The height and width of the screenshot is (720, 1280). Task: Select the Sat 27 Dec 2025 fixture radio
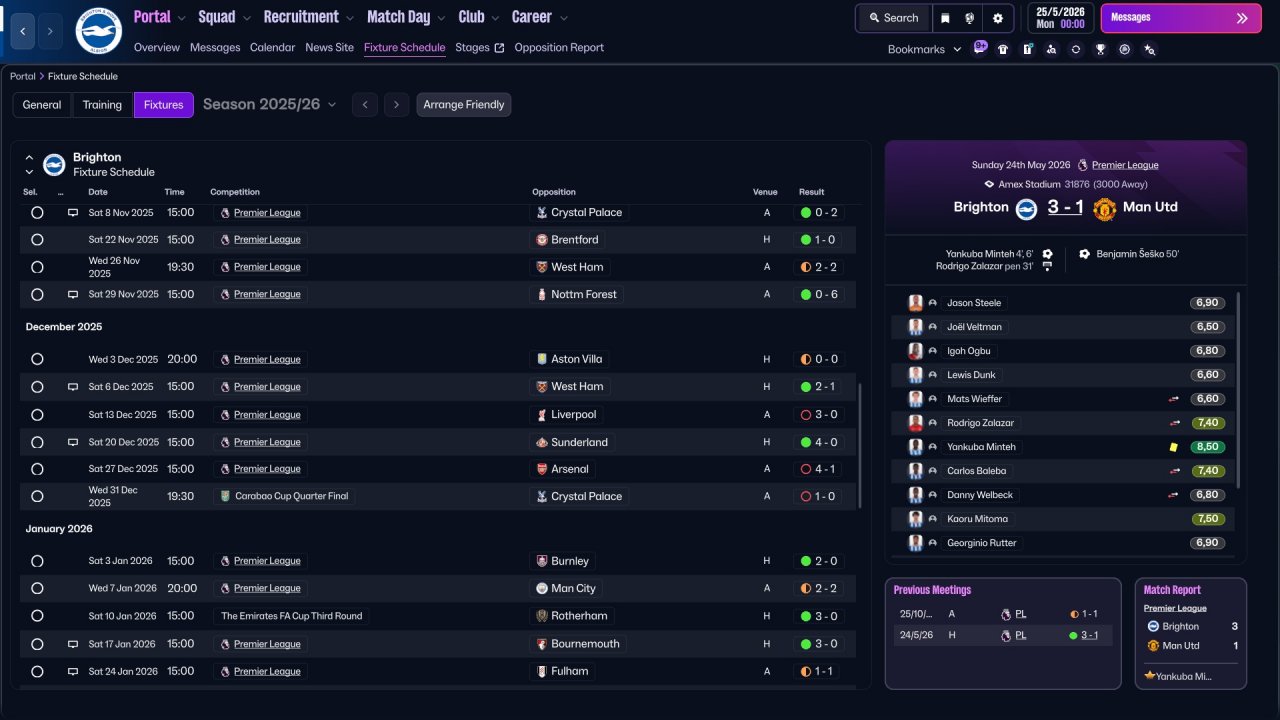point(37,469)
